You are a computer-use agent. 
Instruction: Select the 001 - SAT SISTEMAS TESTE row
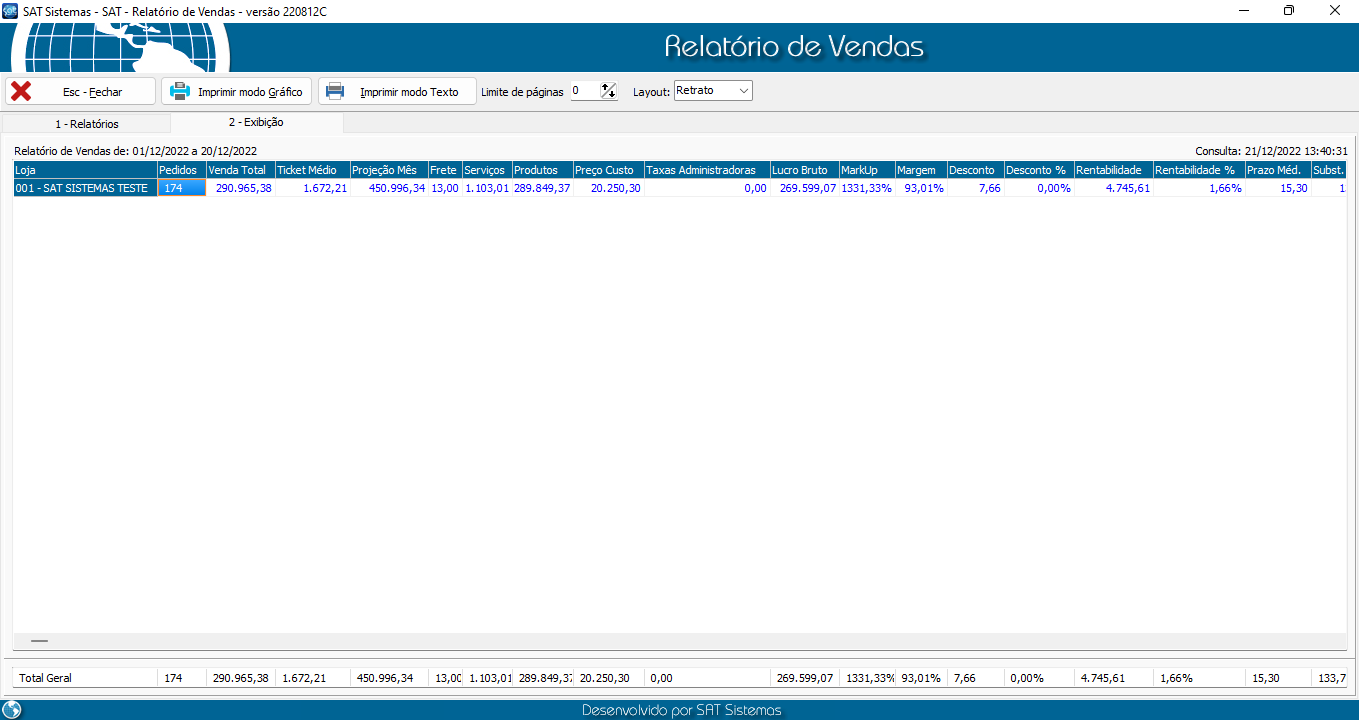click(82, 188)
